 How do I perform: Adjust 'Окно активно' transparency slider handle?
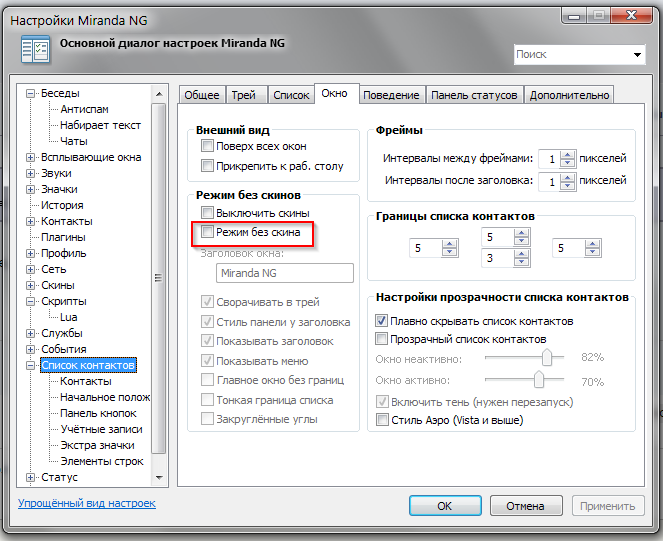click(539, 379)
